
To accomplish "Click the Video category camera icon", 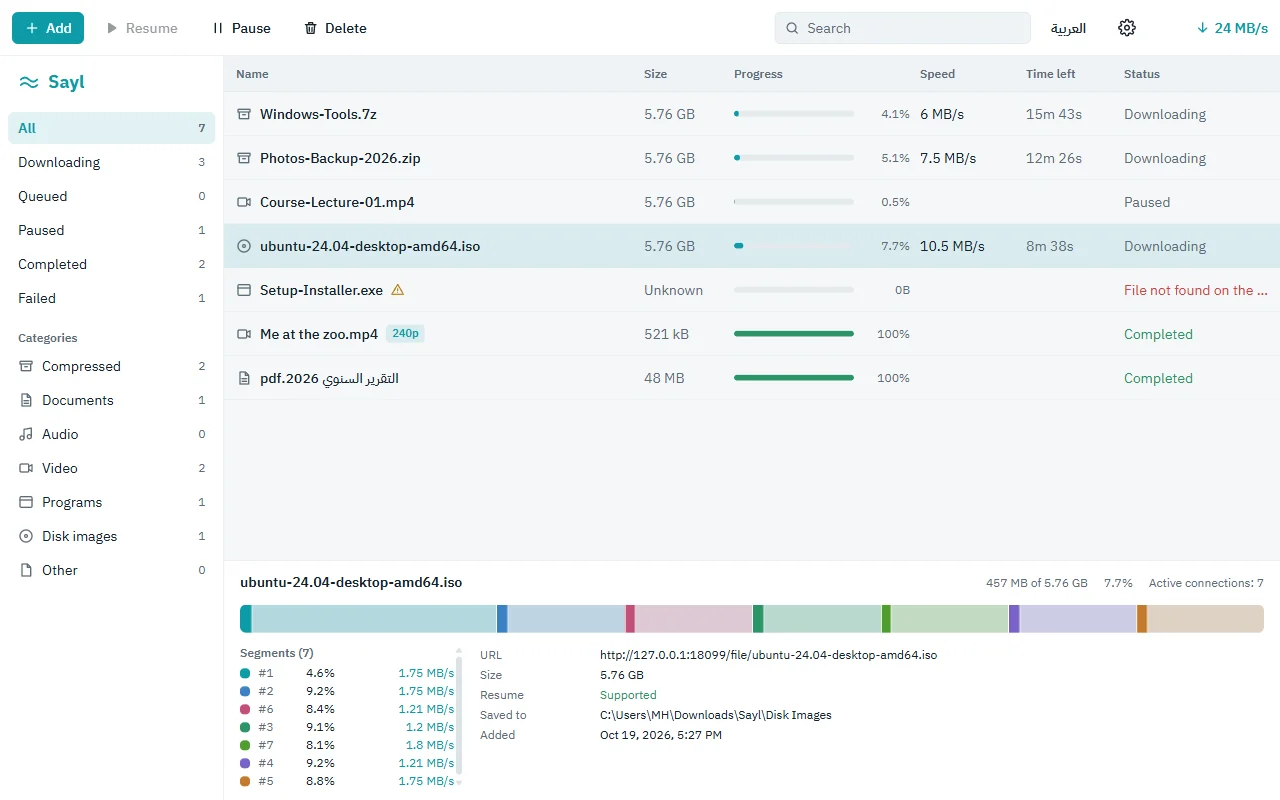I will (26, 468).
